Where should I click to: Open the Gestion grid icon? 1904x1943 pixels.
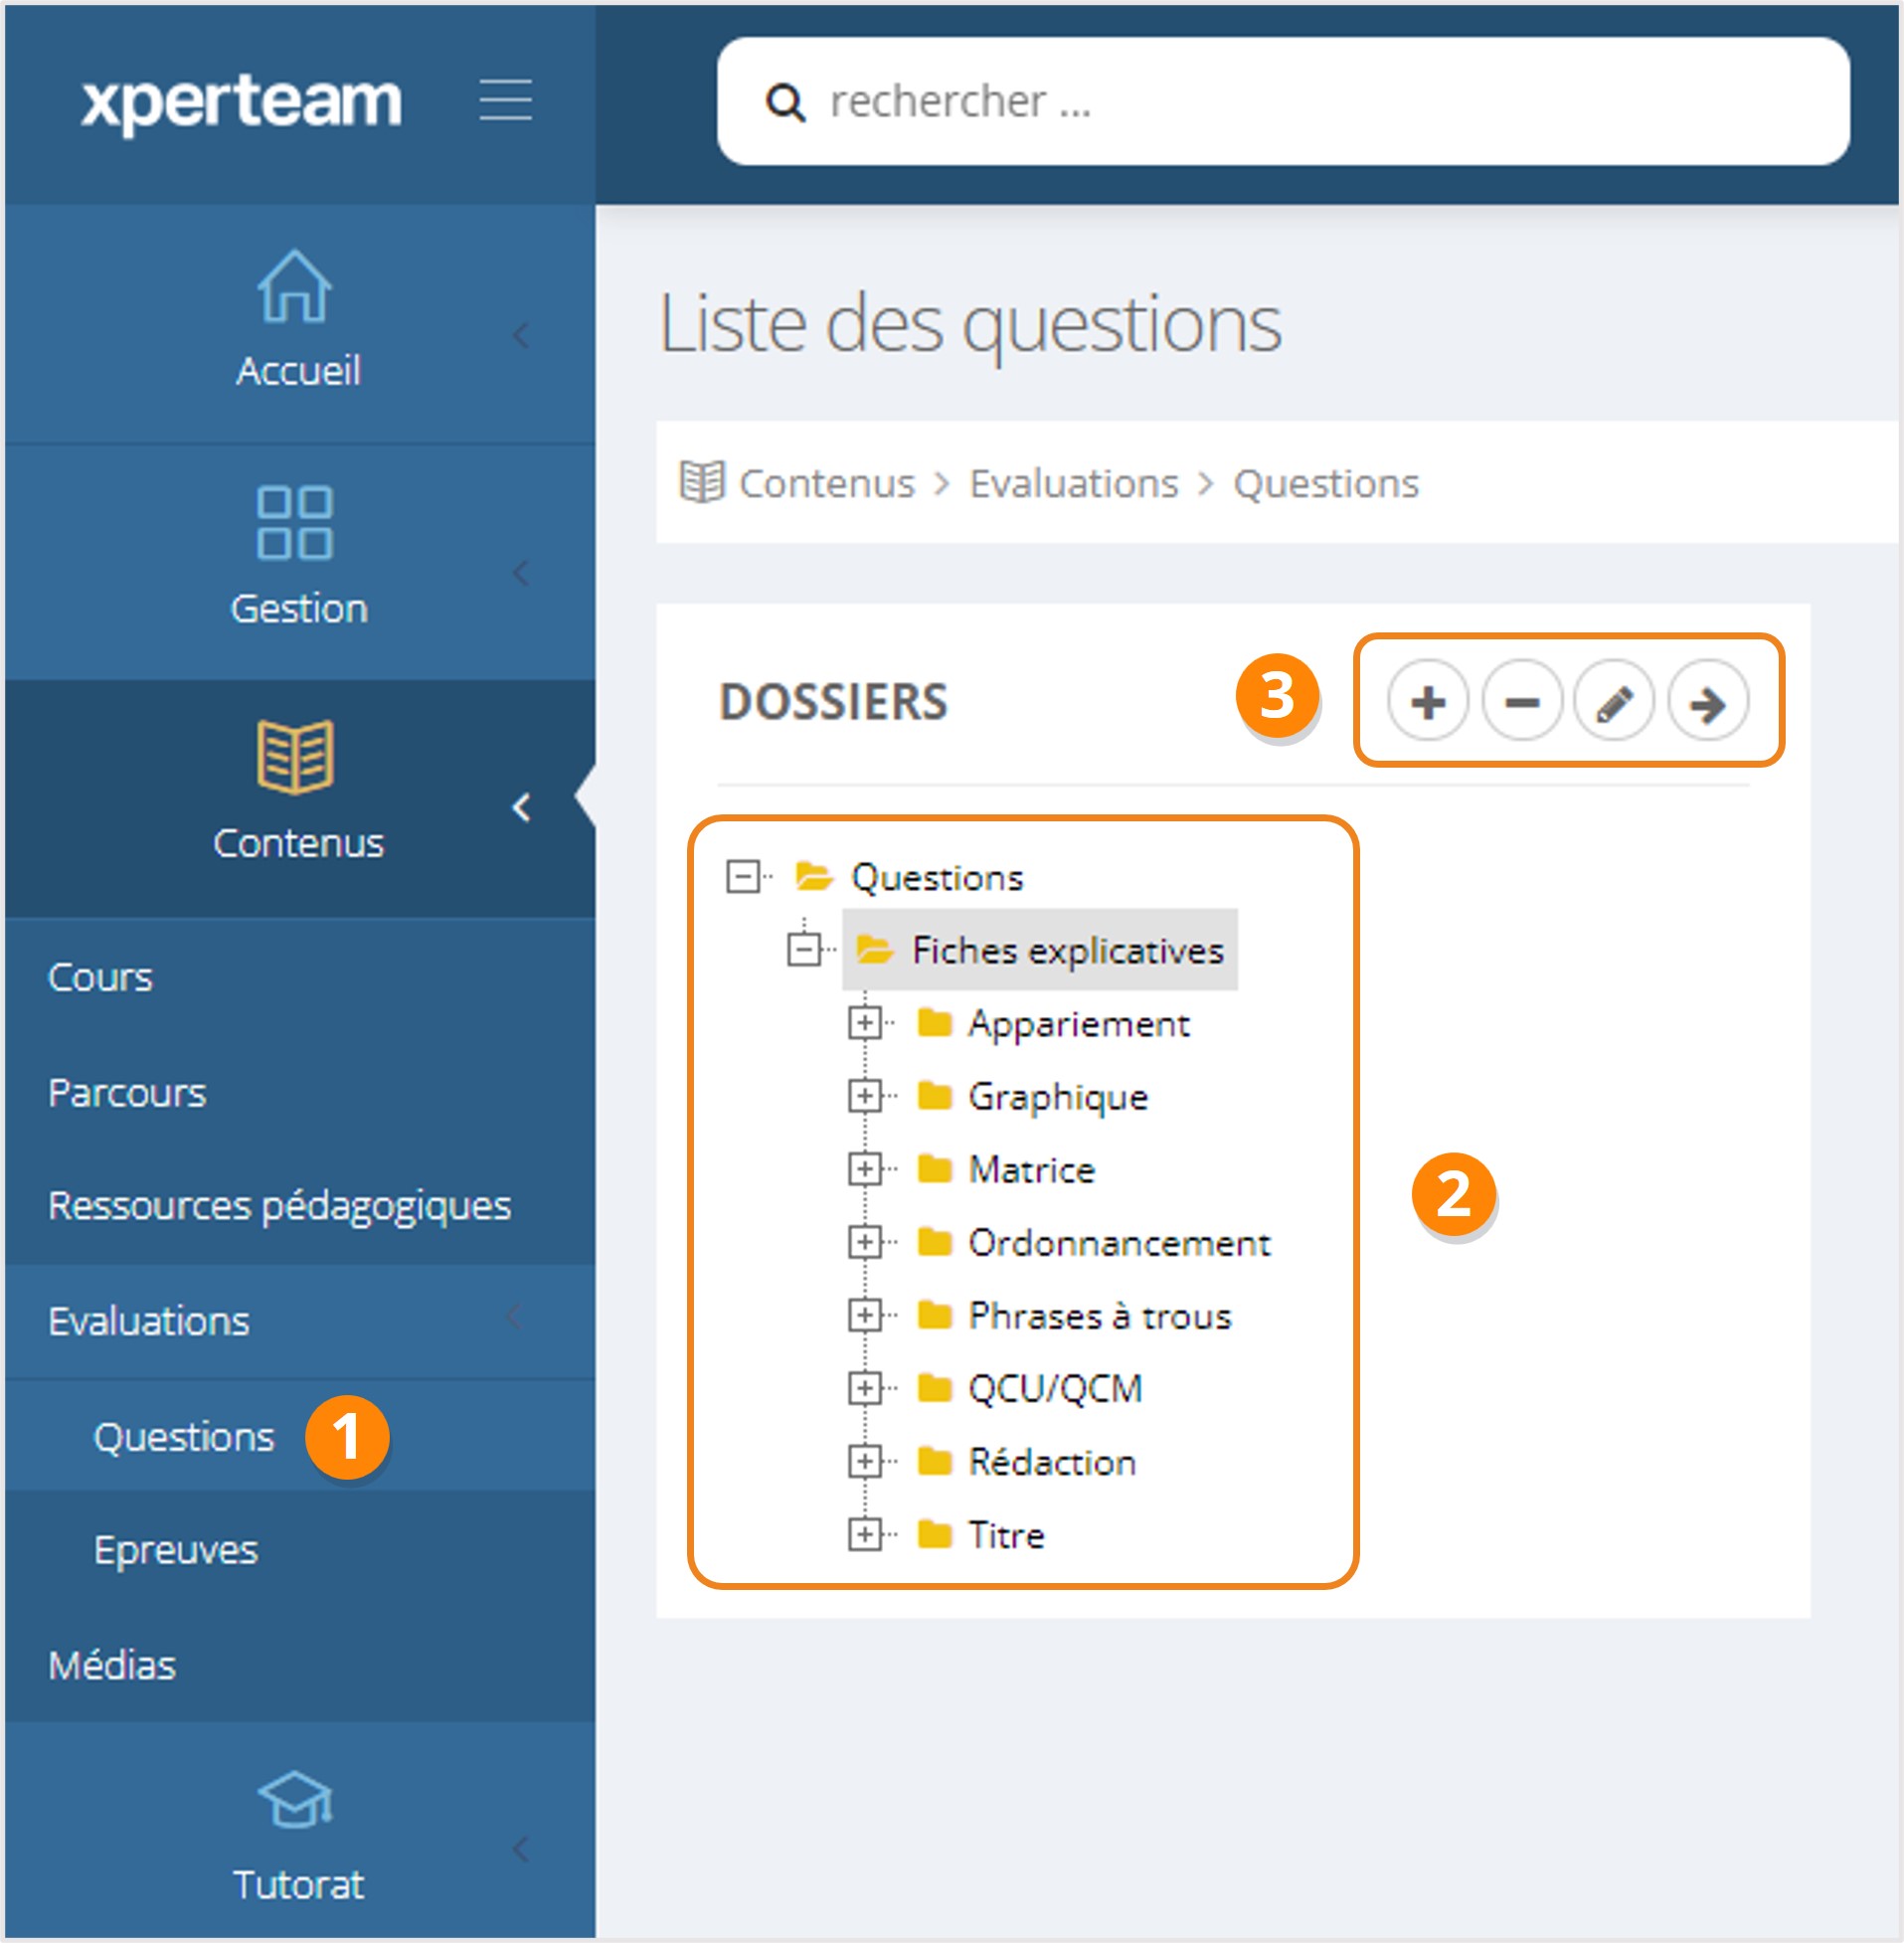pyautogui.click(x=294, y=522)
